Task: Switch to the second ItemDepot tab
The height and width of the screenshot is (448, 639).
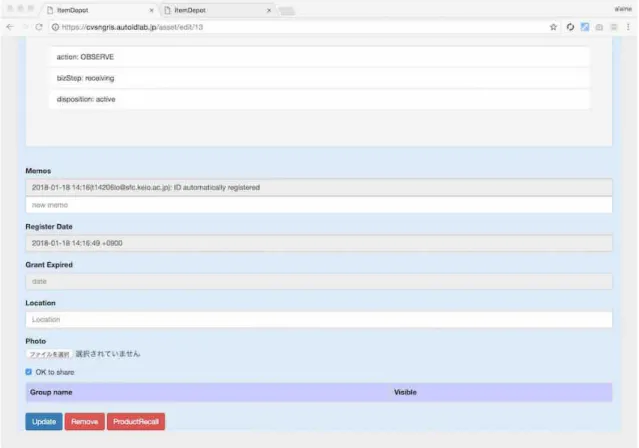Action: tap(217, 10)
